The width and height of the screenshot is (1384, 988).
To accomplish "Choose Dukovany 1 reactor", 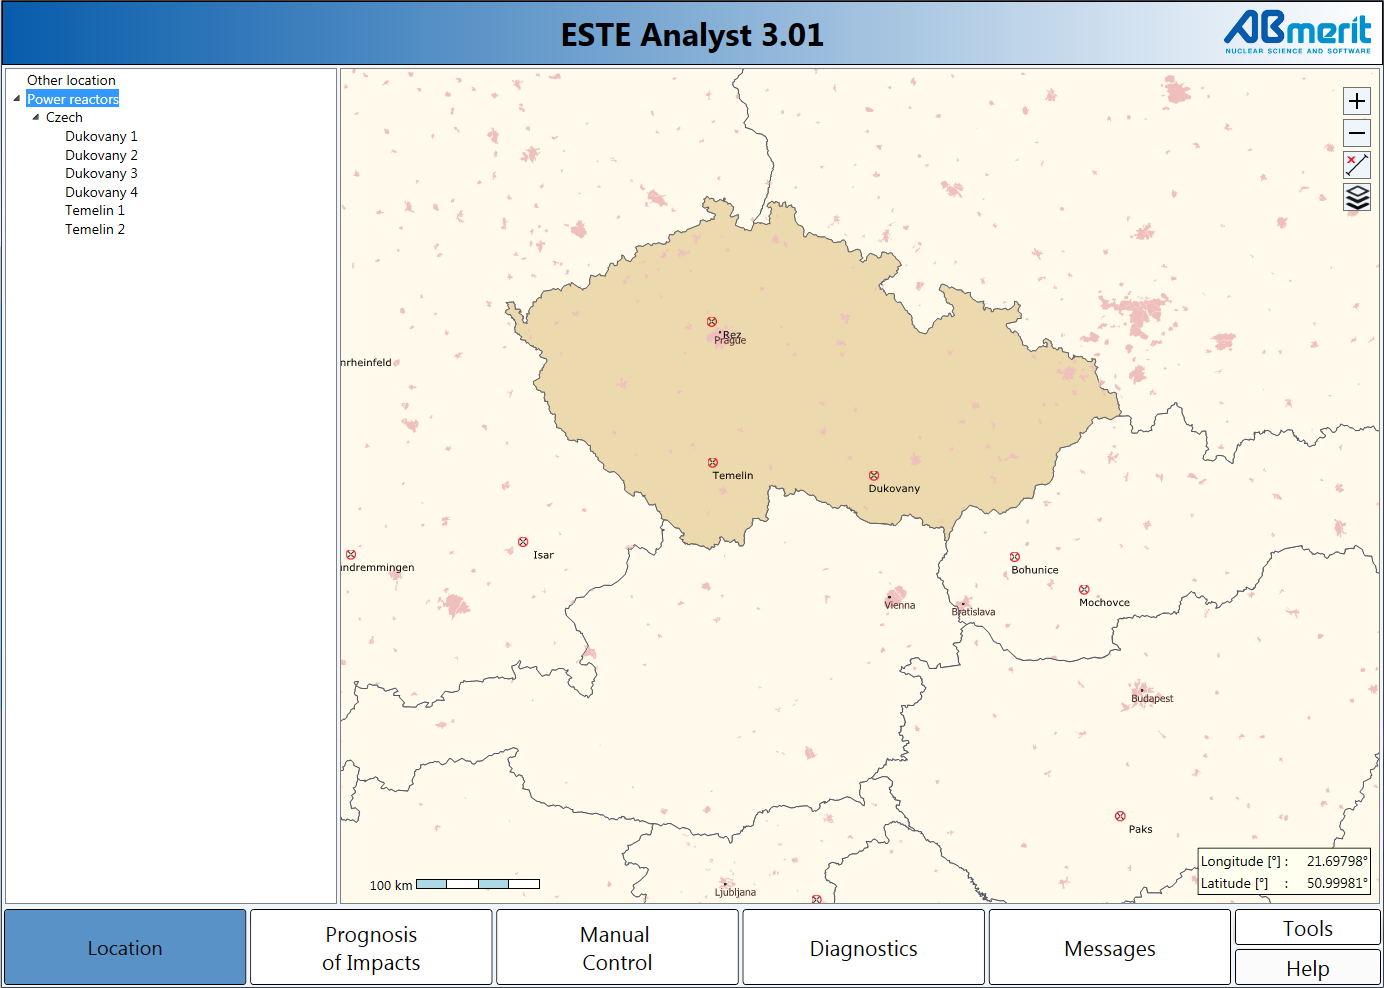I will tap(101, 136).
